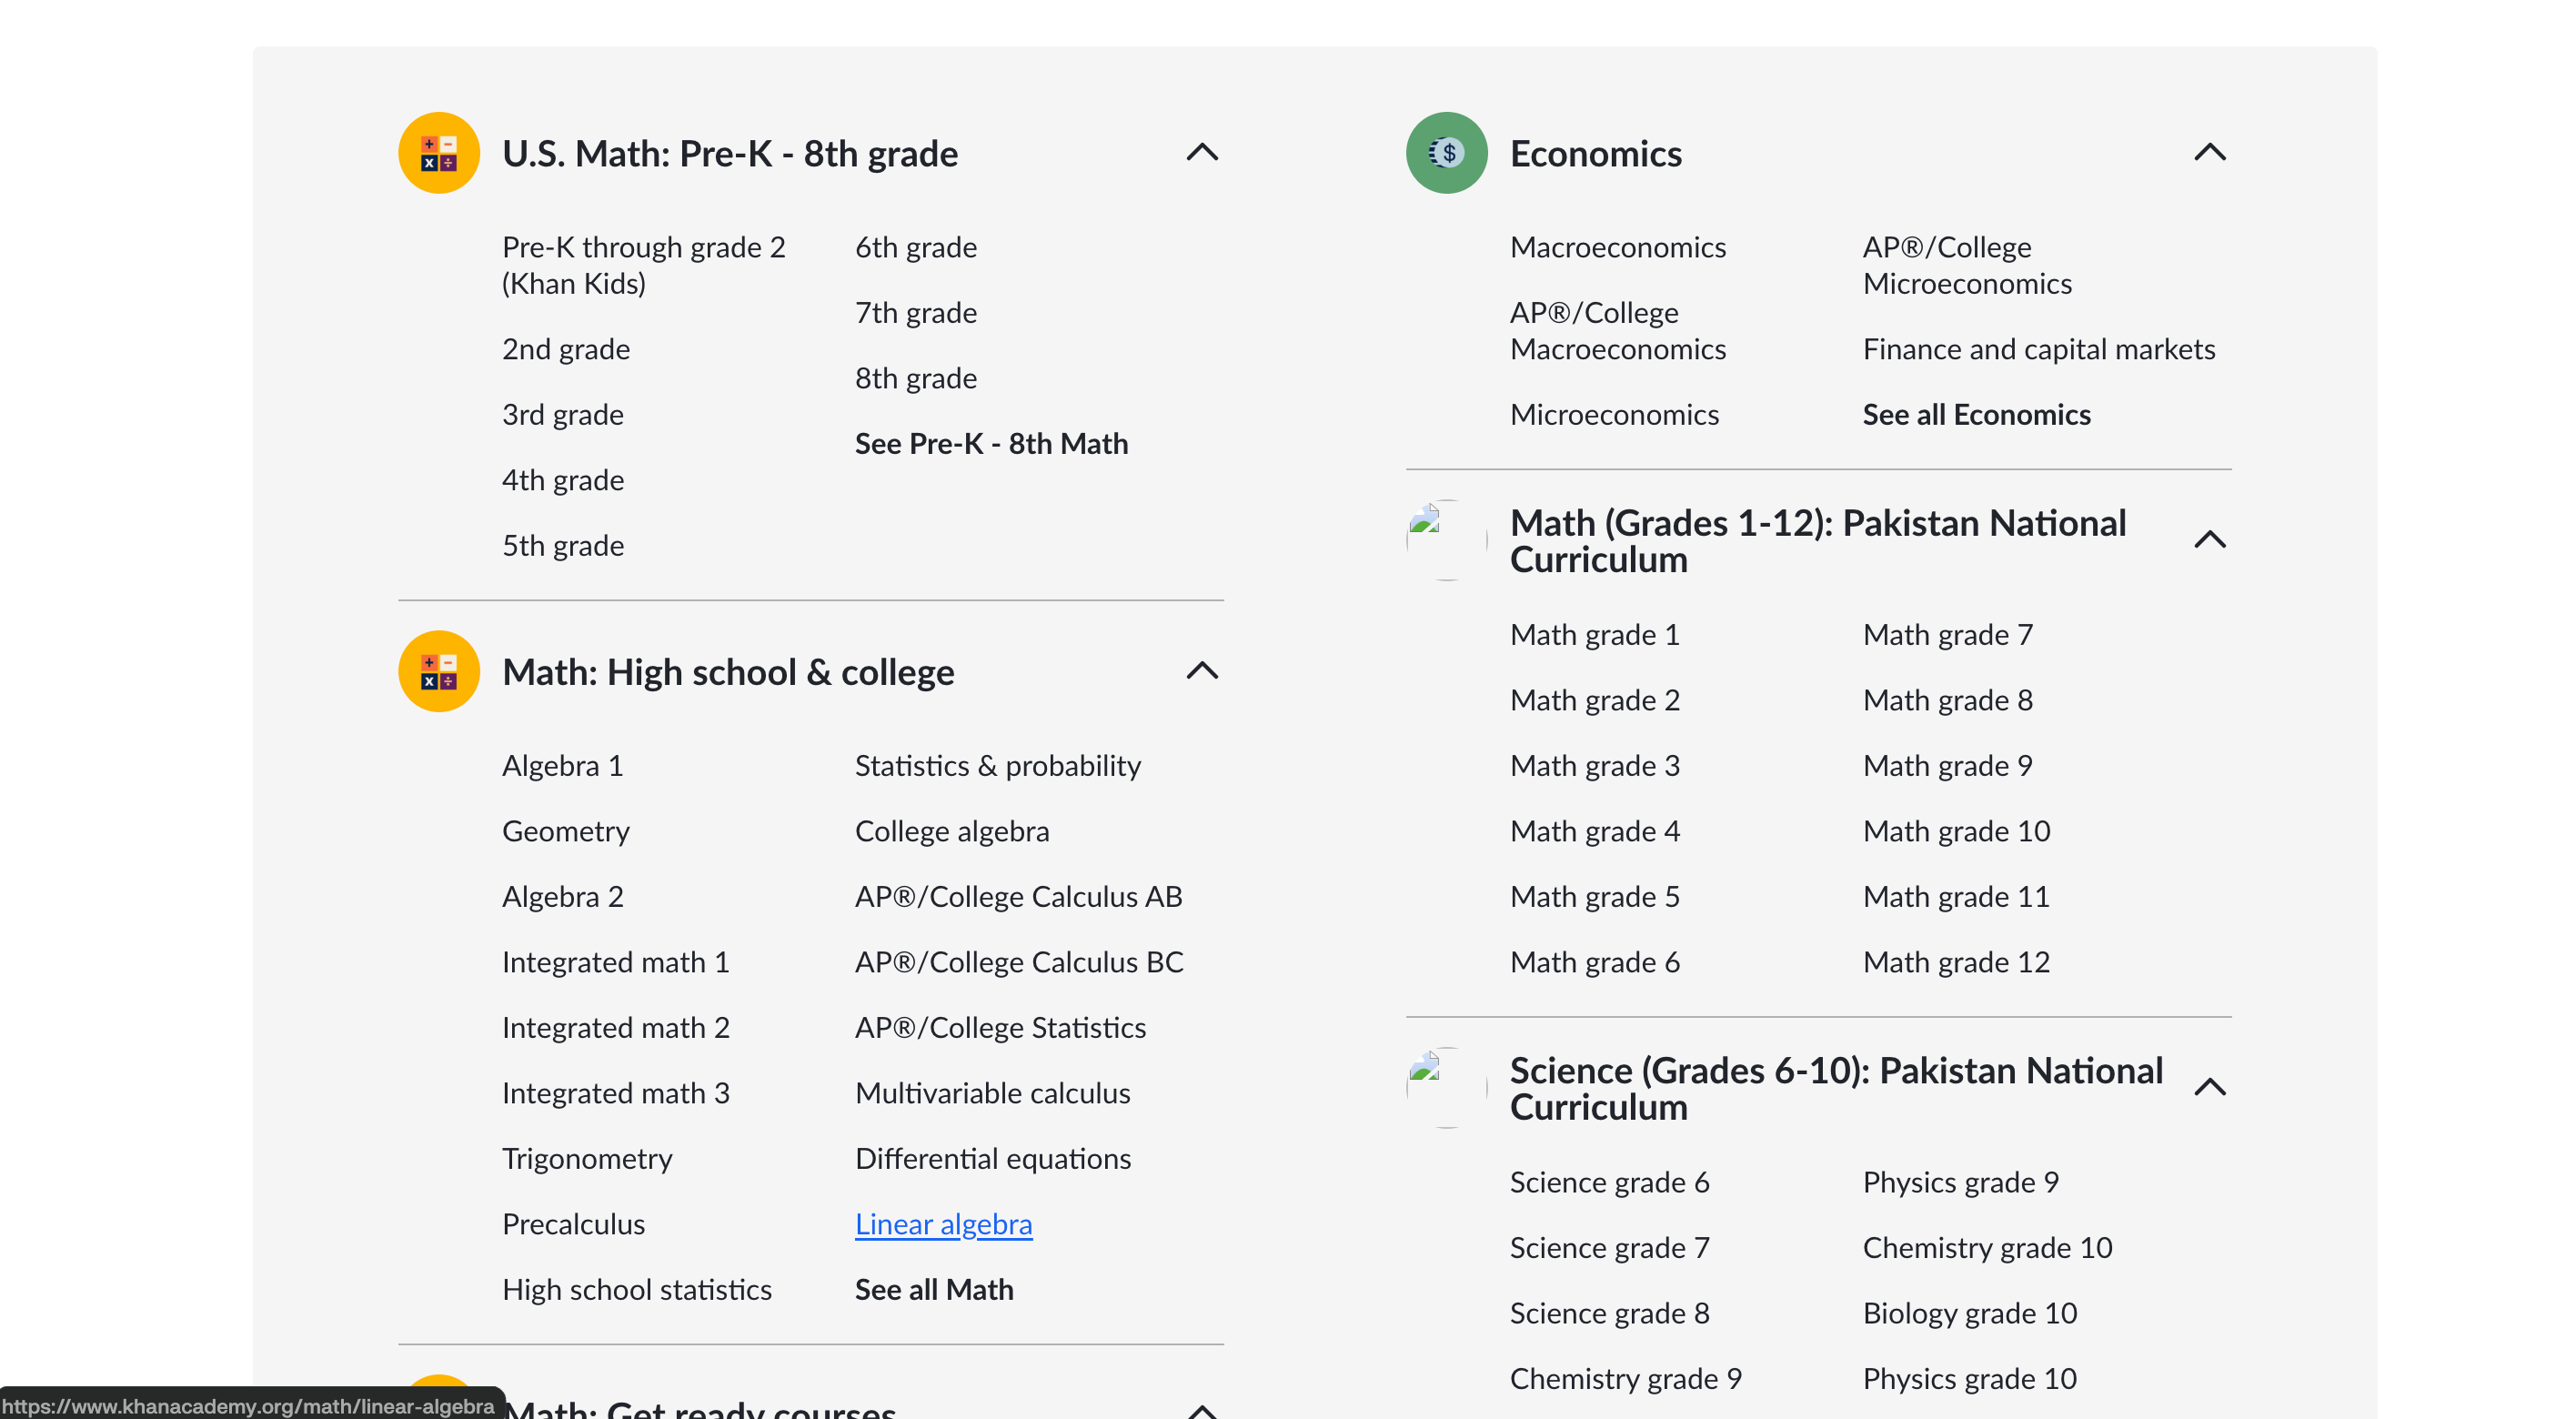The image size is (2576, 1419).
Task: Open See all Math link
Action: pyautogui.click(x=934, y=1289)
